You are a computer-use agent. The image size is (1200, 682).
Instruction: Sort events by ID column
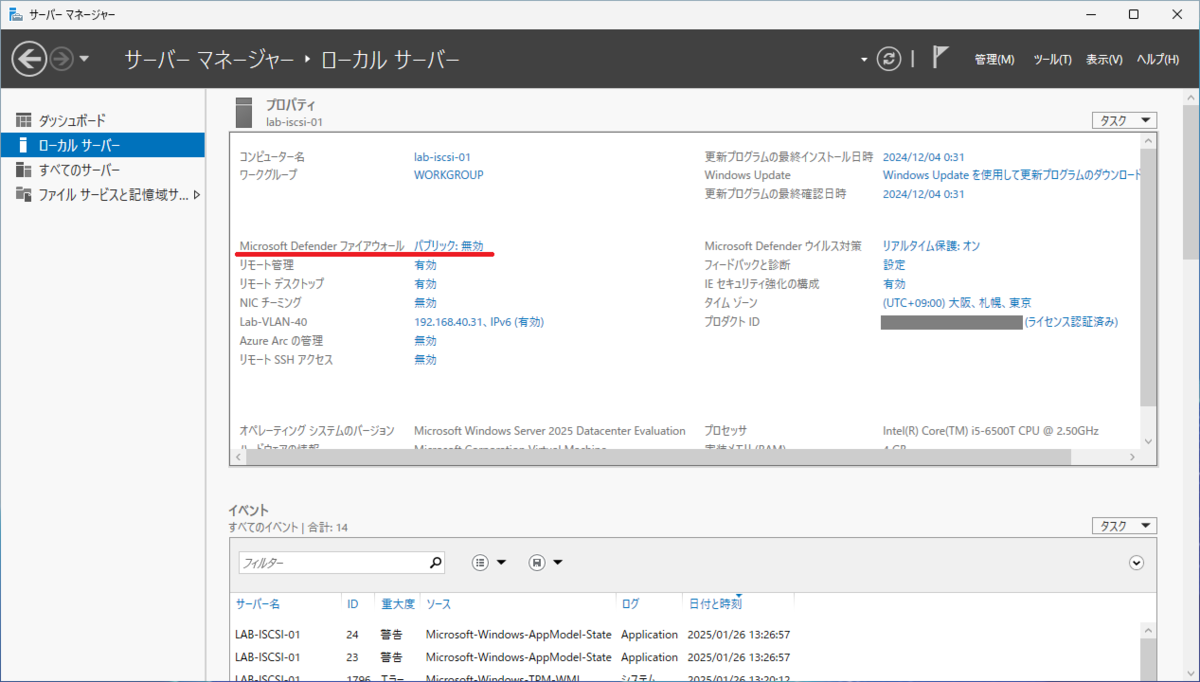click(352, 604)
